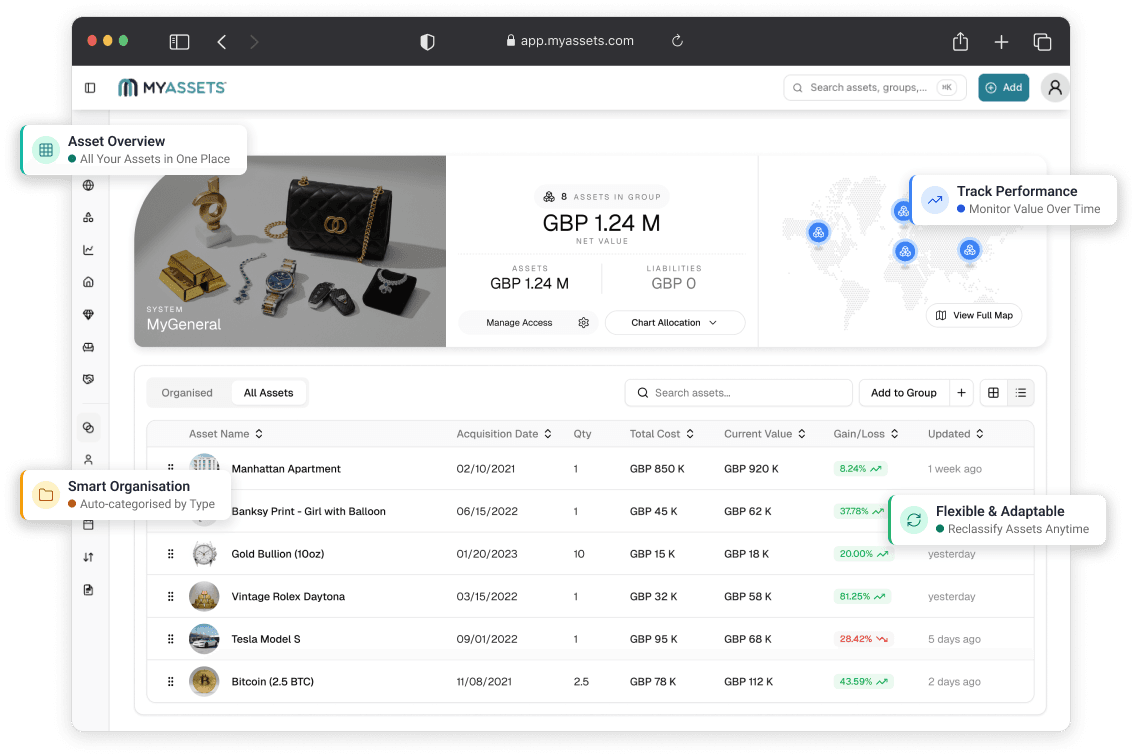Click the map pin over North America
Image resolution: width=1137 pixels, height=756 pixels.
coord(818,233)
